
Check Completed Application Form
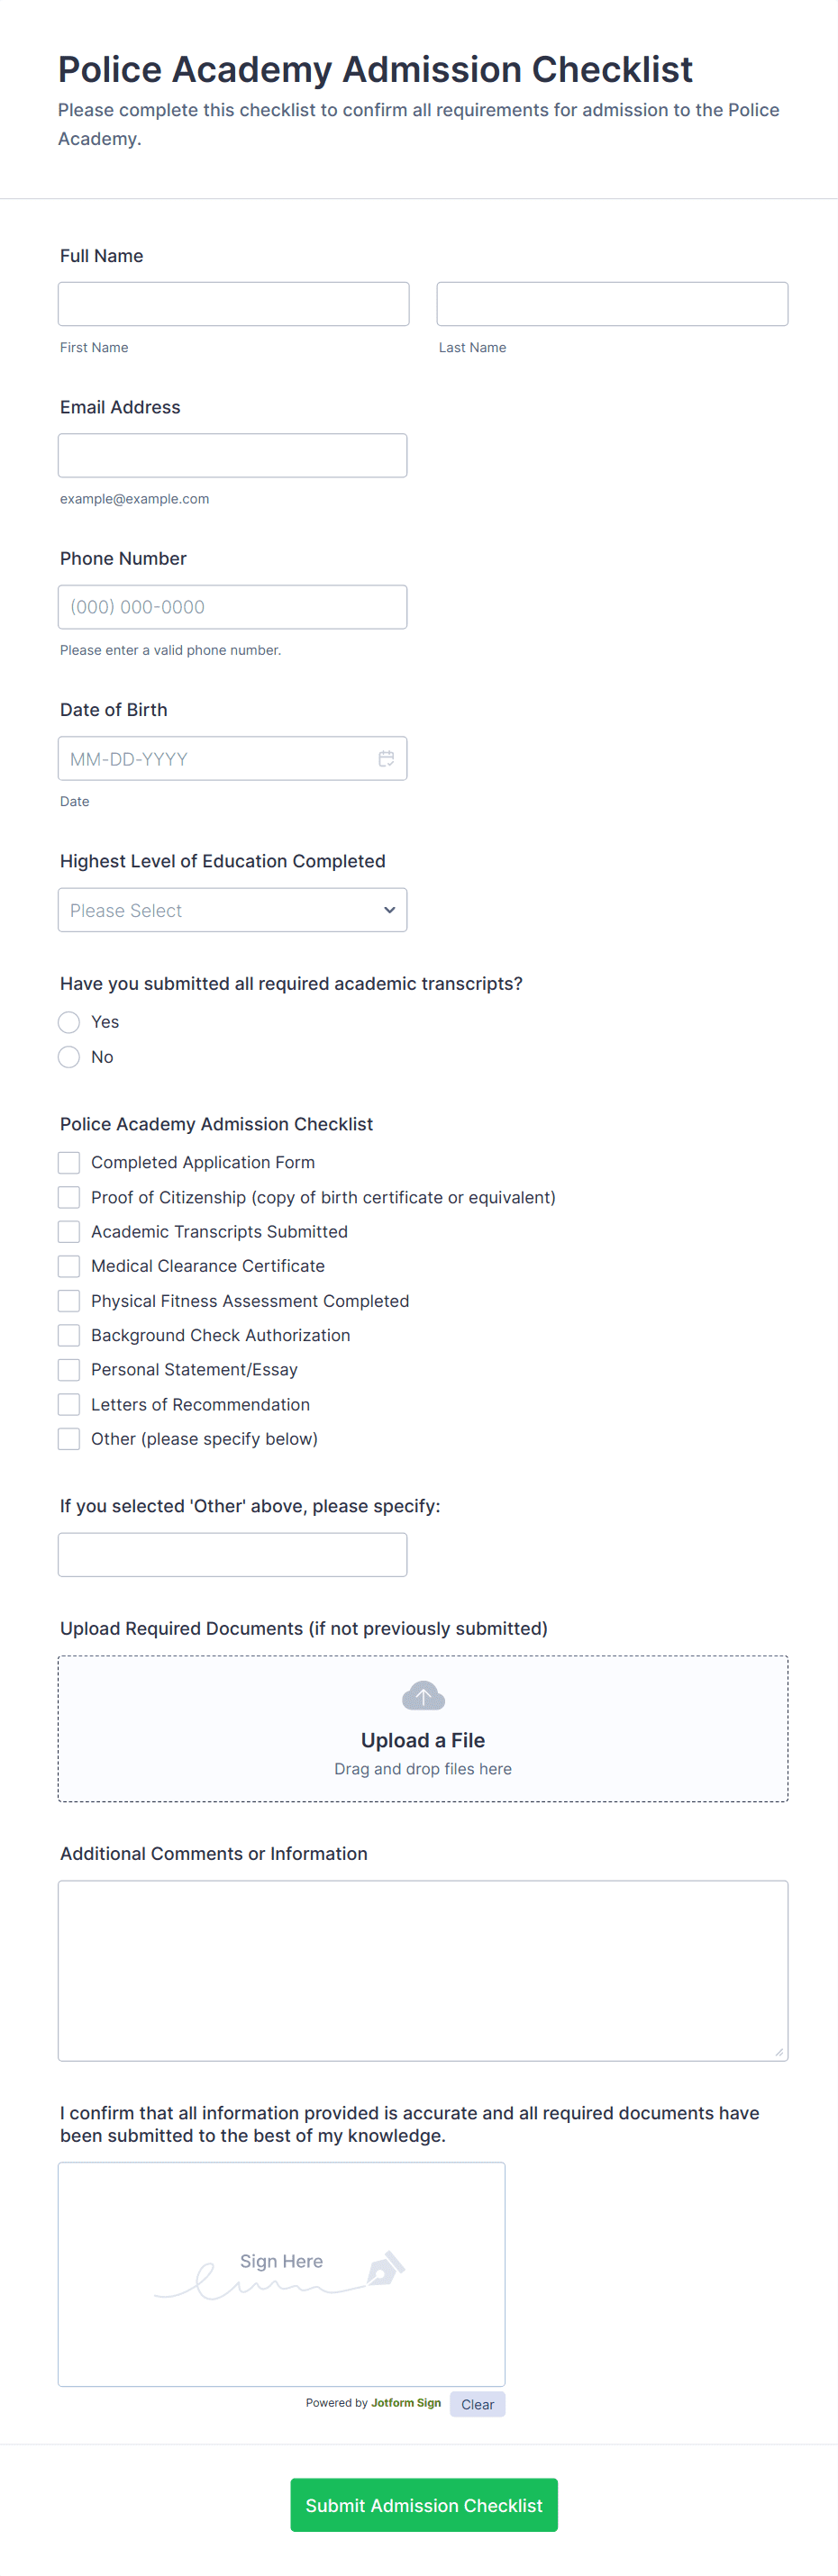[69, 1163]
